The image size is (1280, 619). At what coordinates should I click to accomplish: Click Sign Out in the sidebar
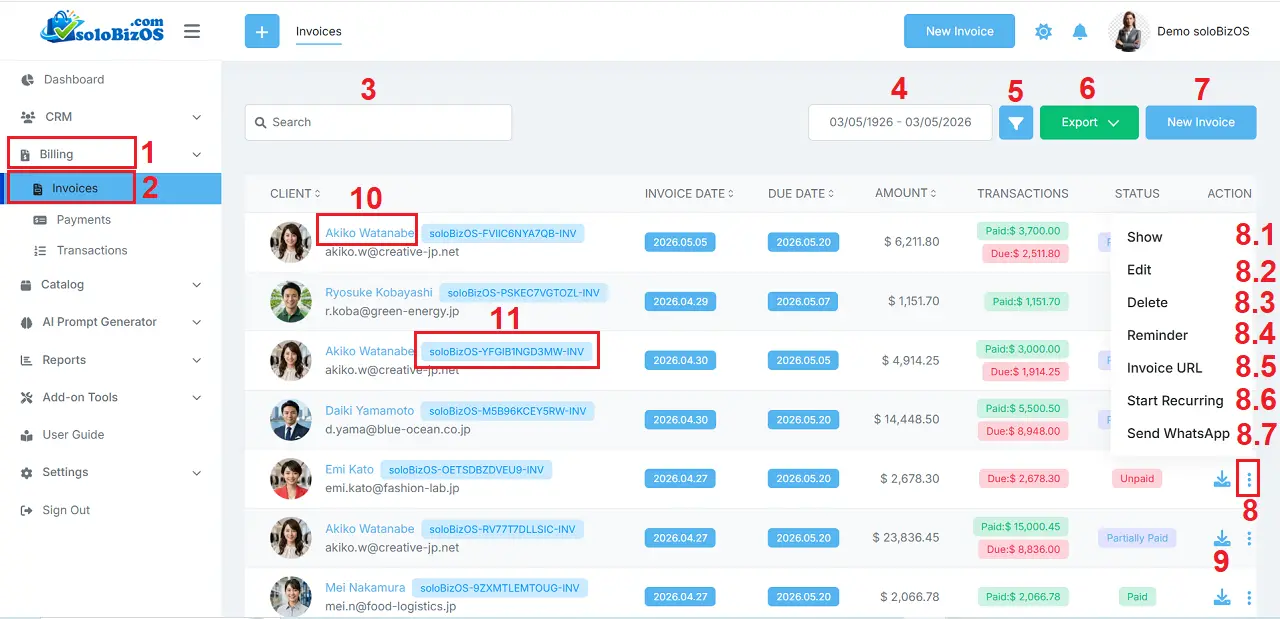click(66, 510)
